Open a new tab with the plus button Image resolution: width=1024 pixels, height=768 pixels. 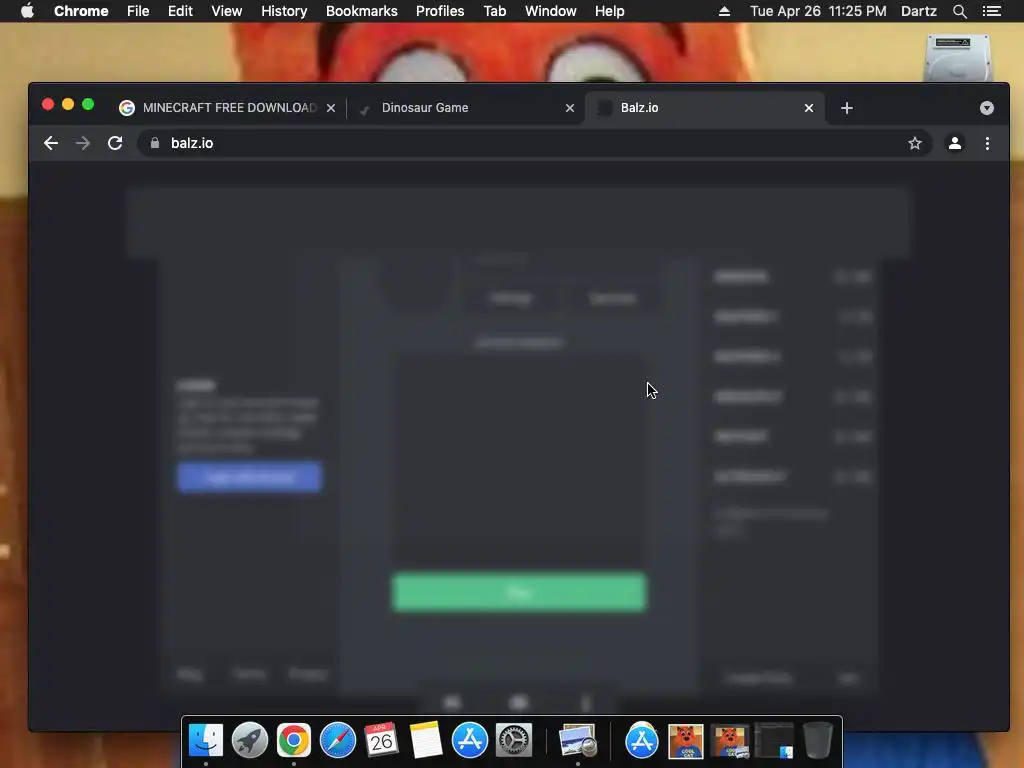tap(847, 108)
